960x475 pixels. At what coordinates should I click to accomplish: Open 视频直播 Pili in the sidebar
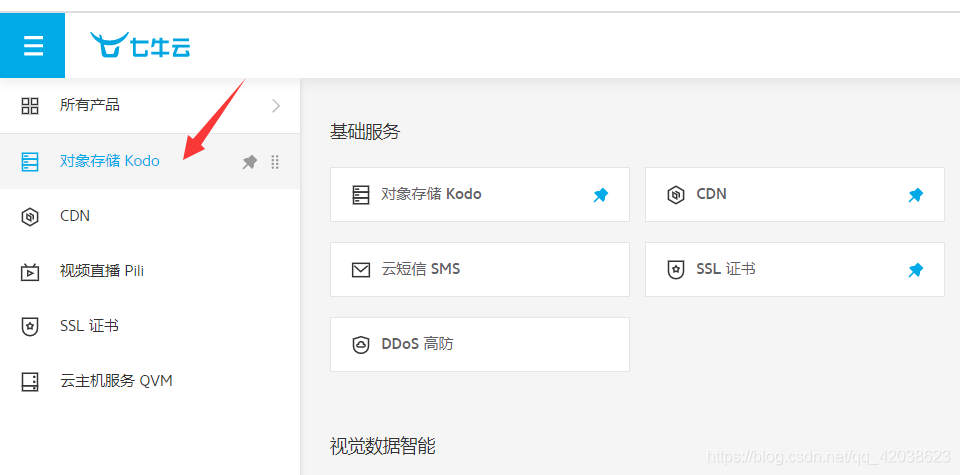pos(150,271)
